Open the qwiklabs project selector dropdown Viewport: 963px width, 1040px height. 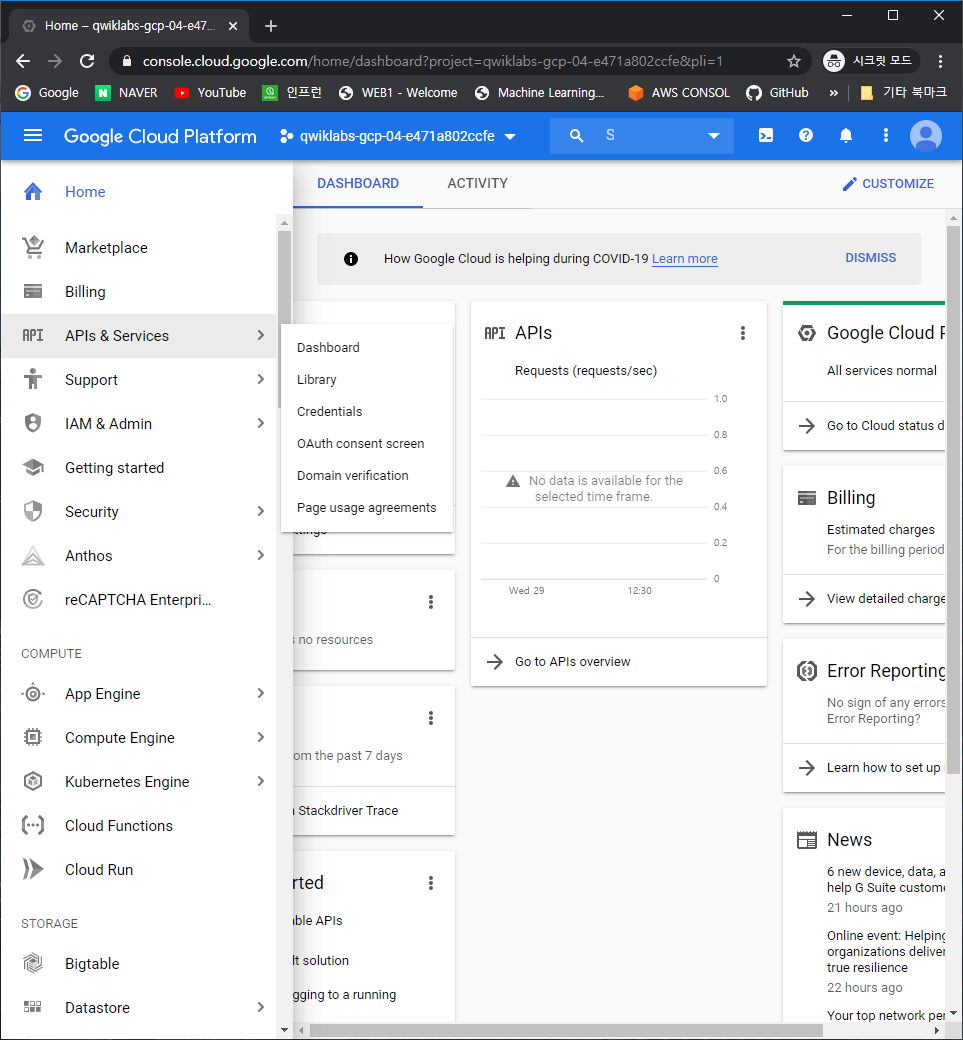coord(398,136)
